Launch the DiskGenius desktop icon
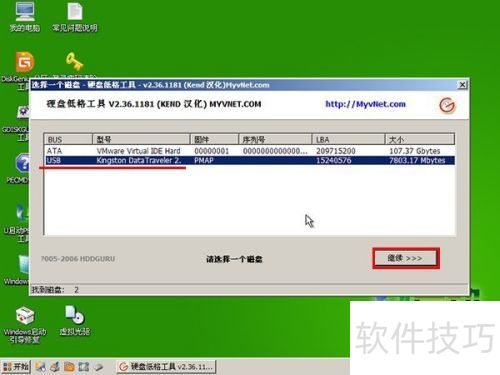500x375 pixels. tap(25, 62)
